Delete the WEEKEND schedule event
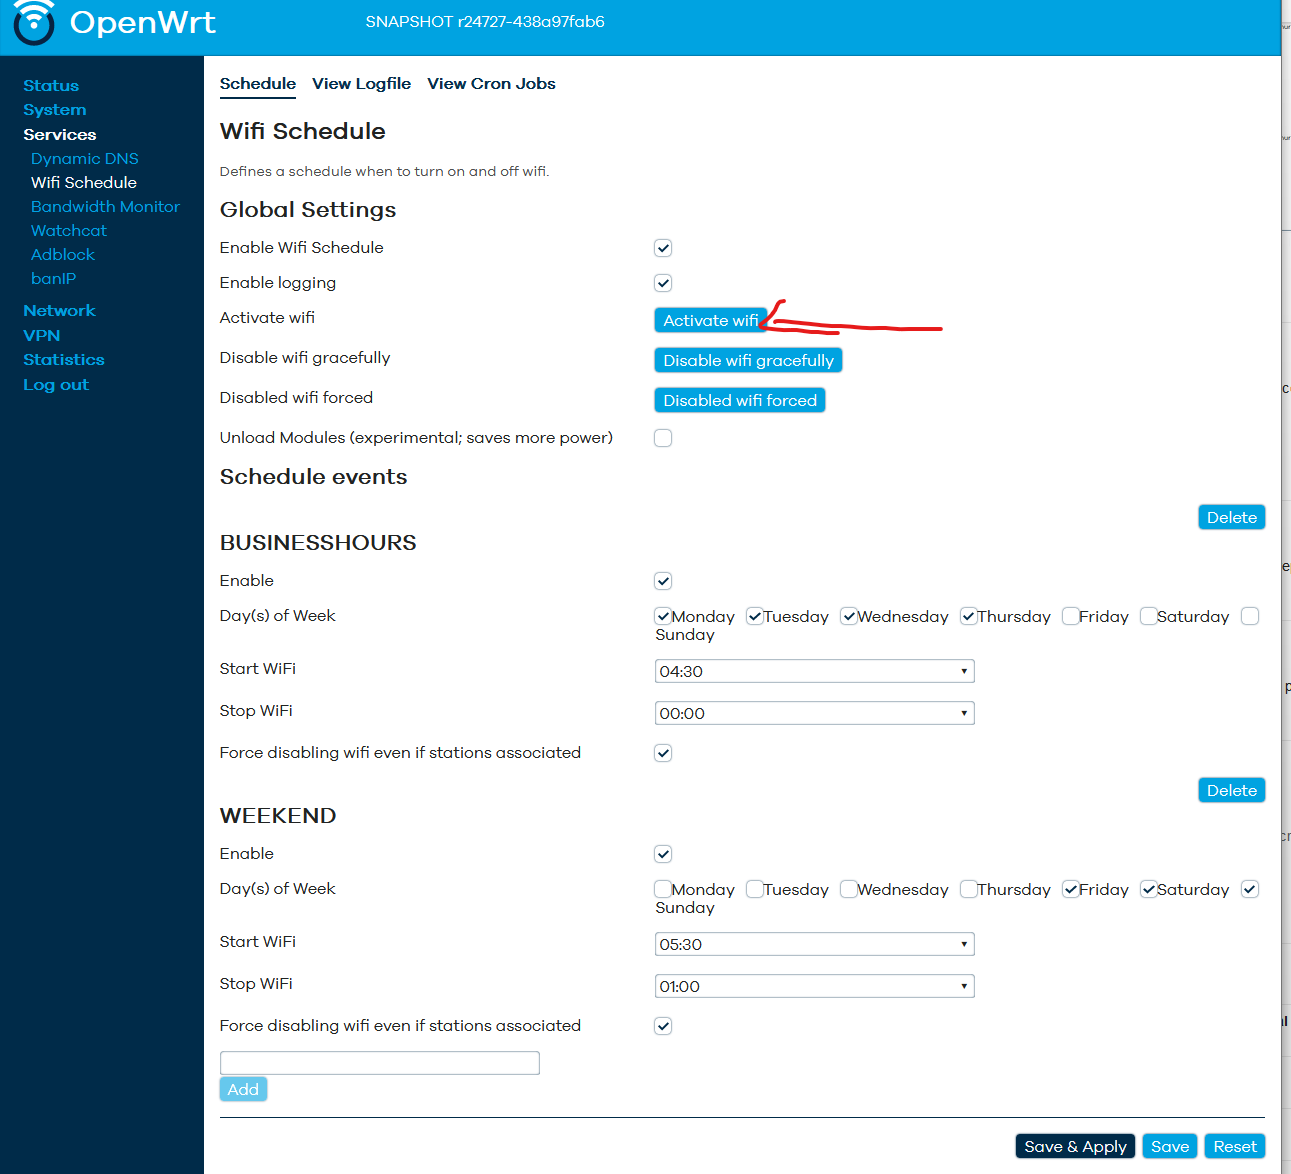 [x=1232, y=790]
